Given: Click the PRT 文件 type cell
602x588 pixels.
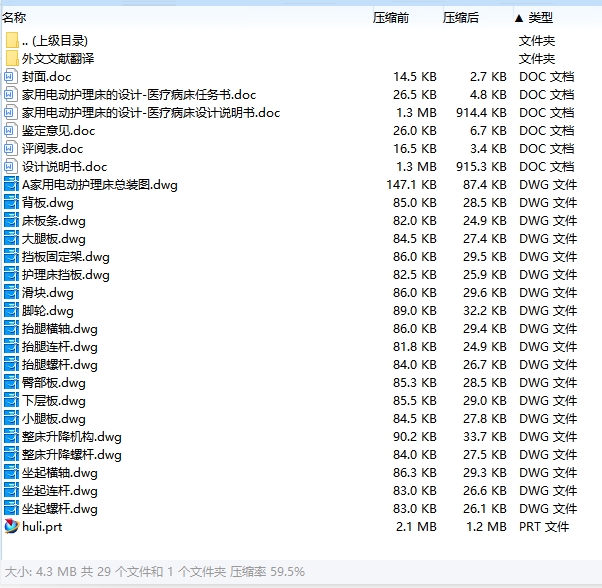Looking at the screenshot, I should [544, 527].
